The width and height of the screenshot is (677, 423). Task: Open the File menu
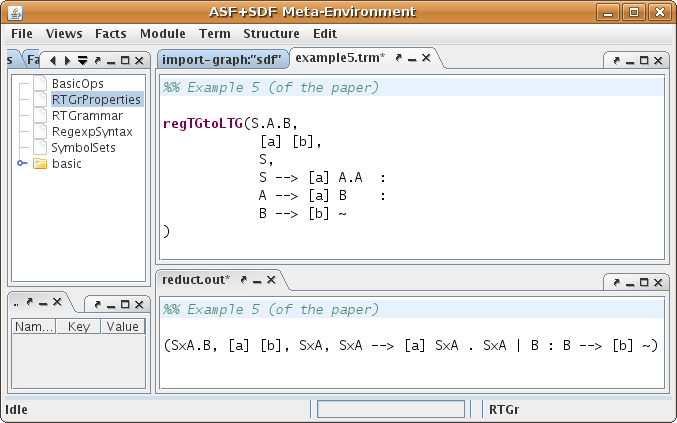pyautogui.click(x=22, y=34)
